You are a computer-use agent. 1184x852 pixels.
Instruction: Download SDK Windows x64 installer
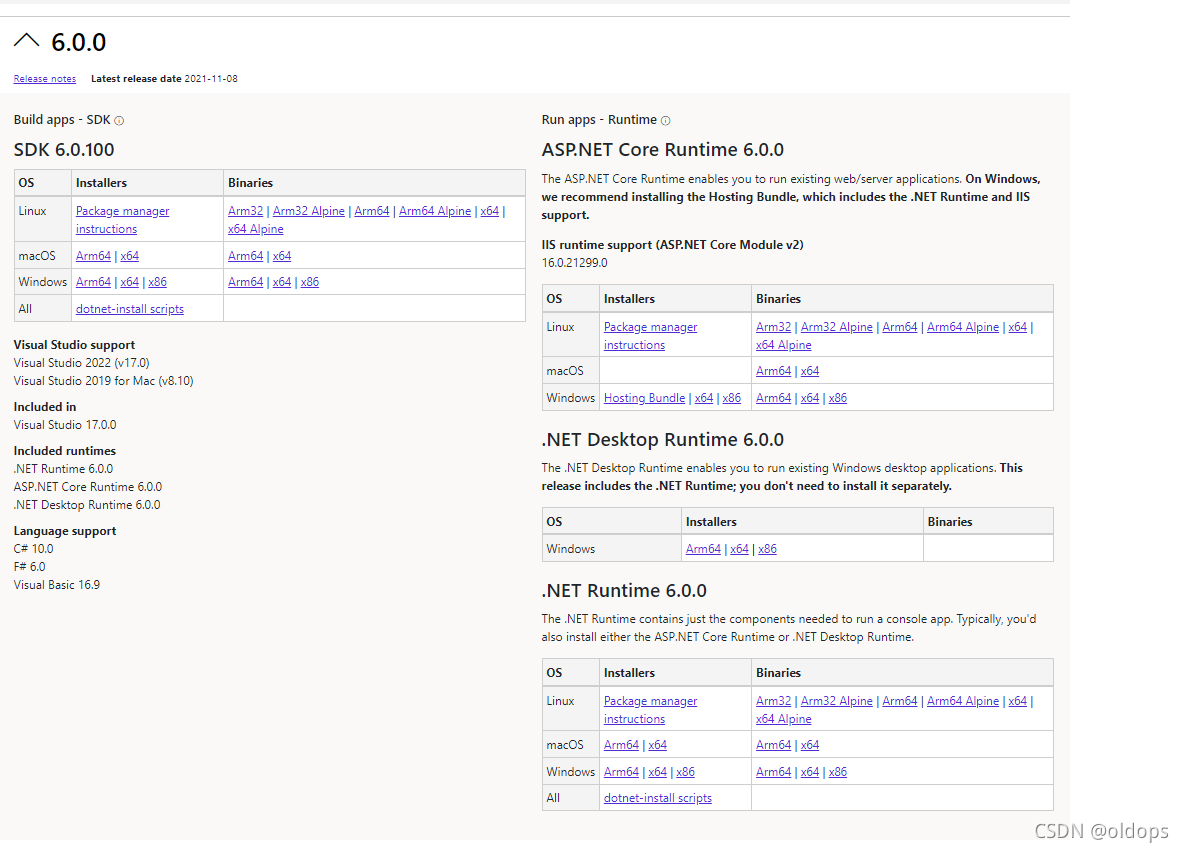point(129,282)
